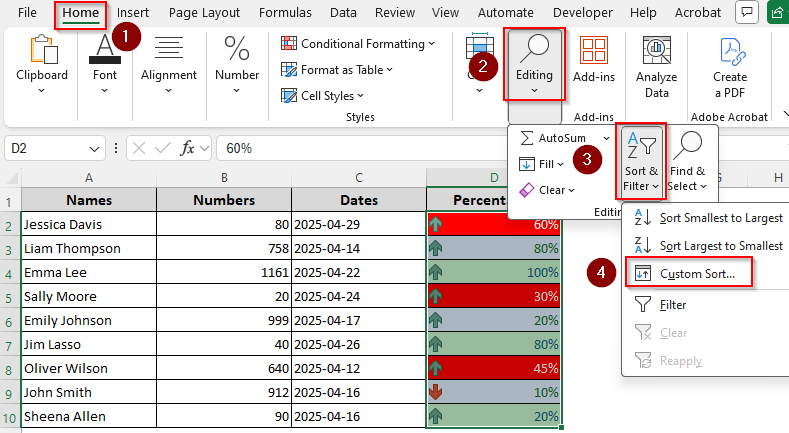789x433 pixels.
Task: Click the Select All corner triangle
Action: (x=11, y=178)
